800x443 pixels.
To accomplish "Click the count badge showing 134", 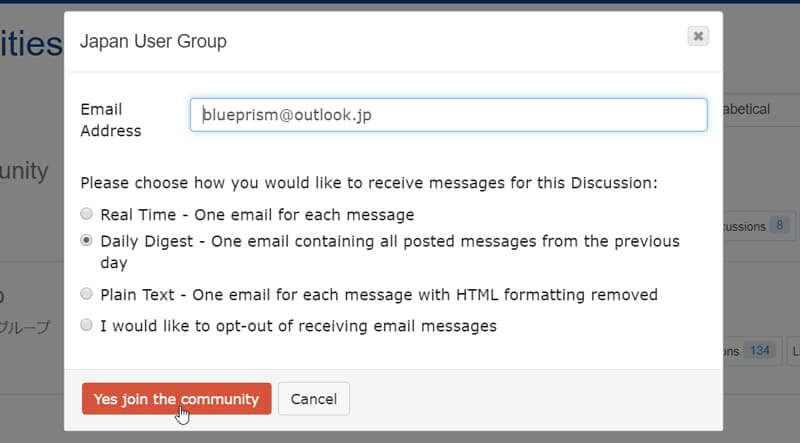I will (759, 351).
